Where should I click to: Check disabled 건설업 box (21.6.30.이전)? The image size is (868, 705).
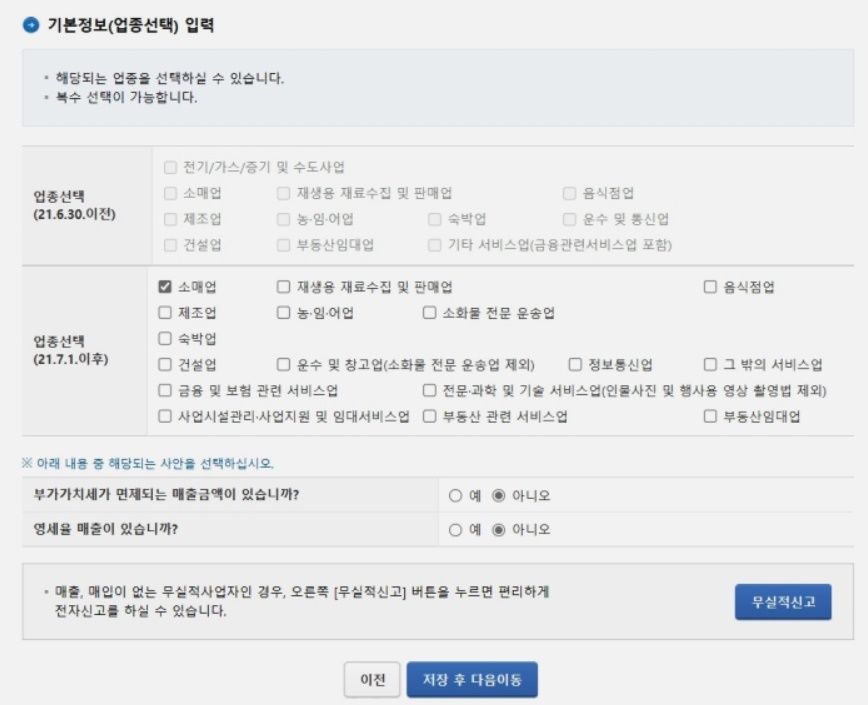coord(170,245)
